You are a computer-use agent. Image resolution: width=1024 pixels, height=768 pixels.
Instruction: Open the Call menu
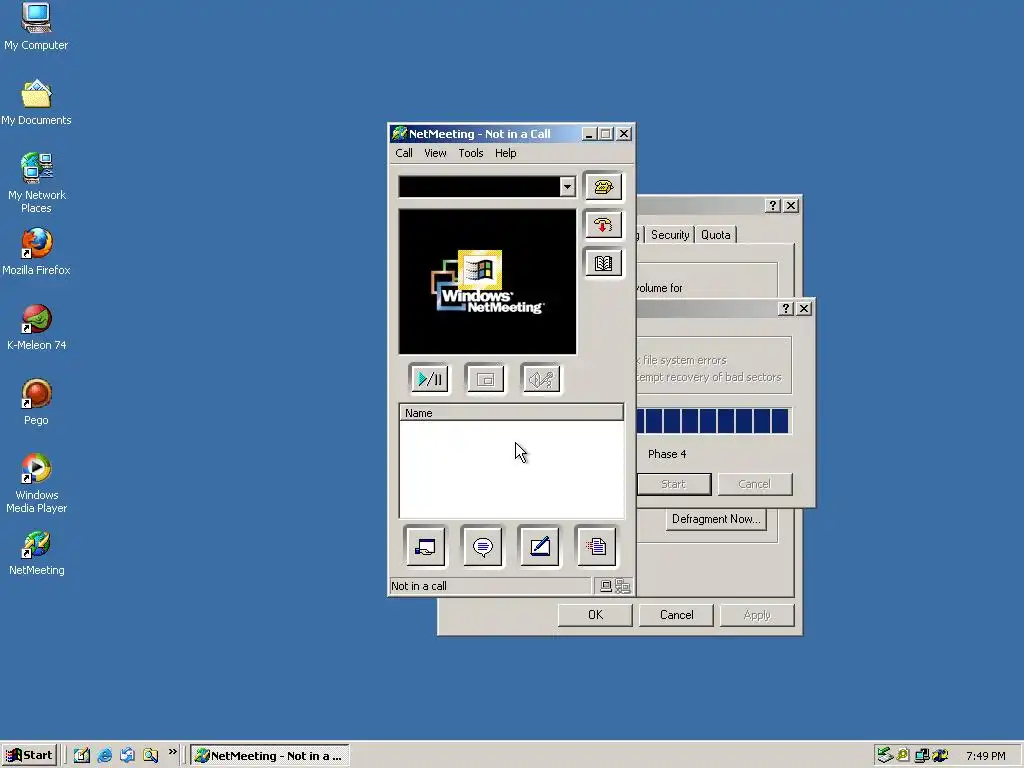[x=404, y=153]
